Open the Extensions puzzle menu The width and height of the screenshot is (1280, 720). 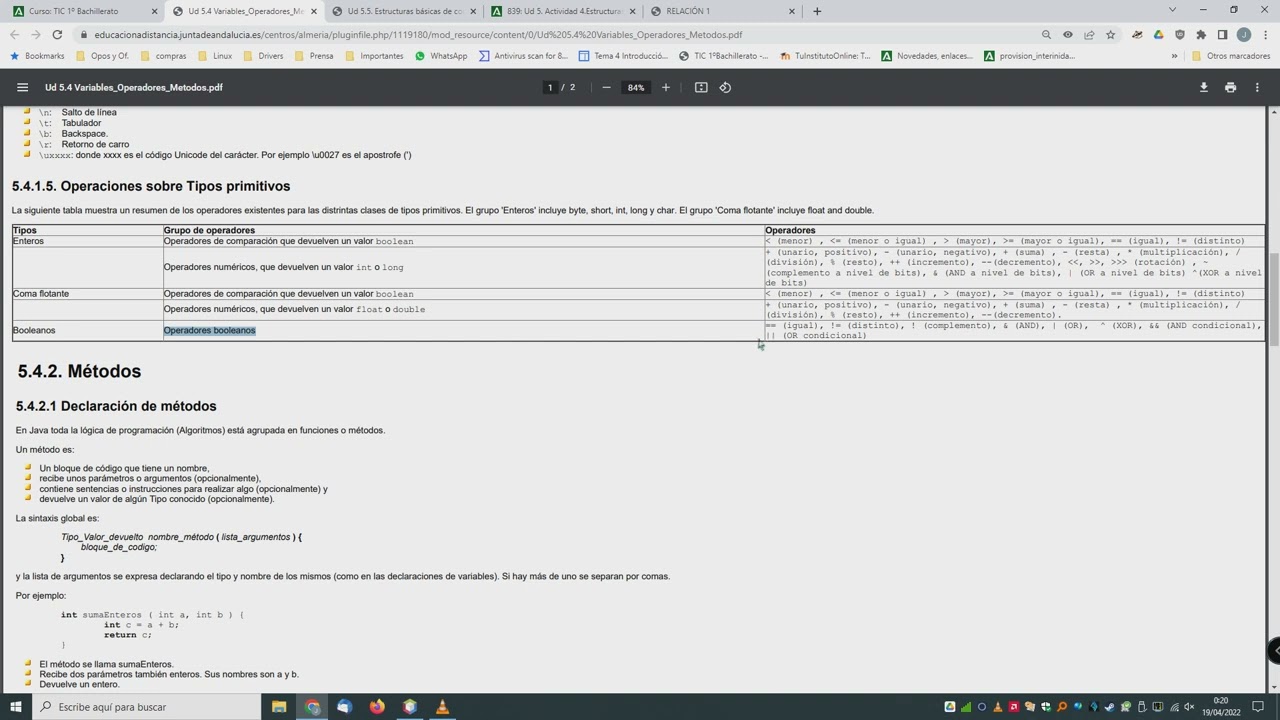pos(1201,34)
